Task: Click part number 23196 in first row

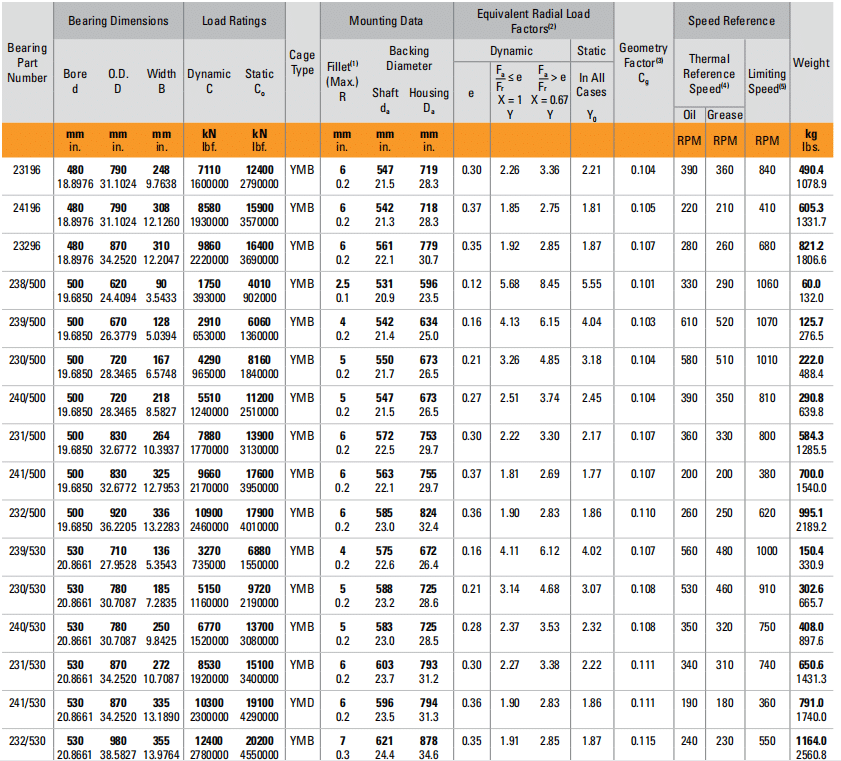Action: point(27,170)
